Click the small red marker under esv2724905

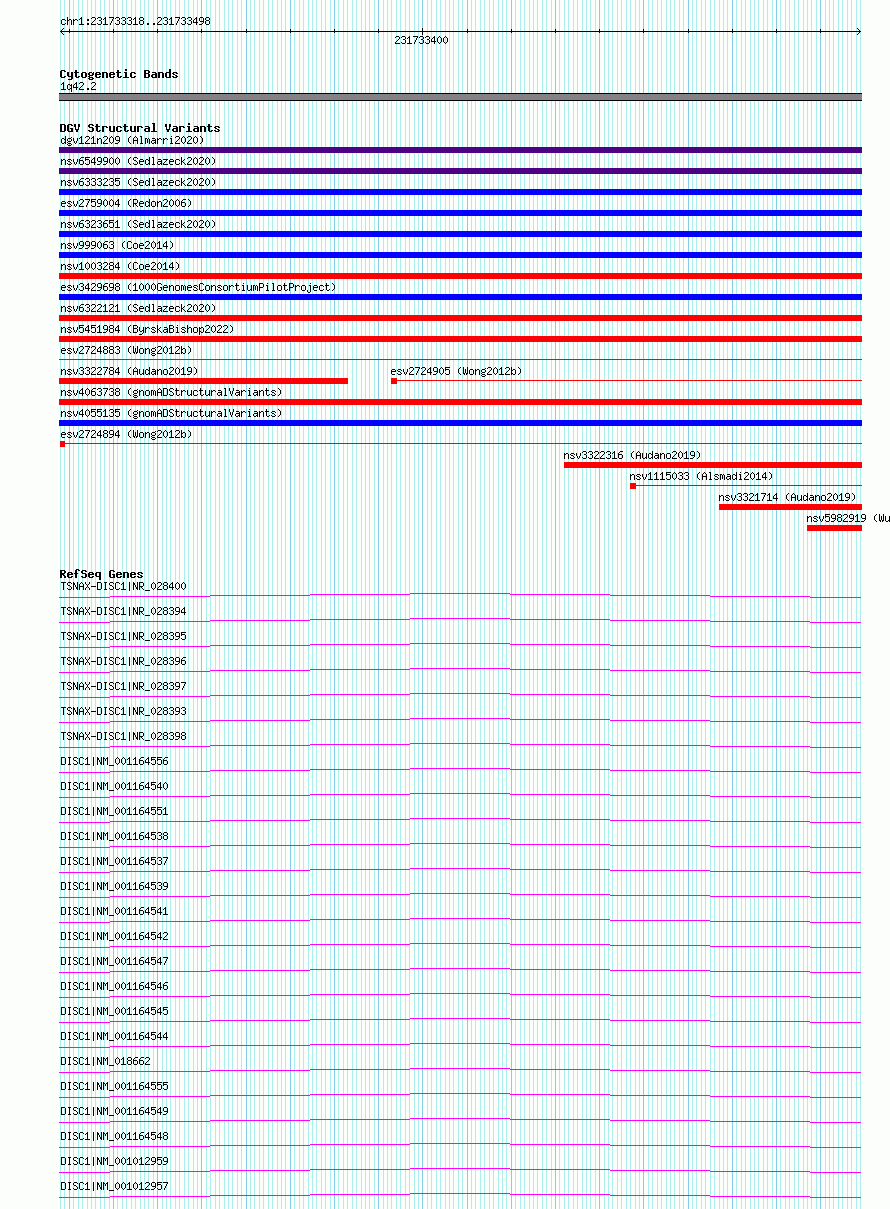[x=394, y=381]
